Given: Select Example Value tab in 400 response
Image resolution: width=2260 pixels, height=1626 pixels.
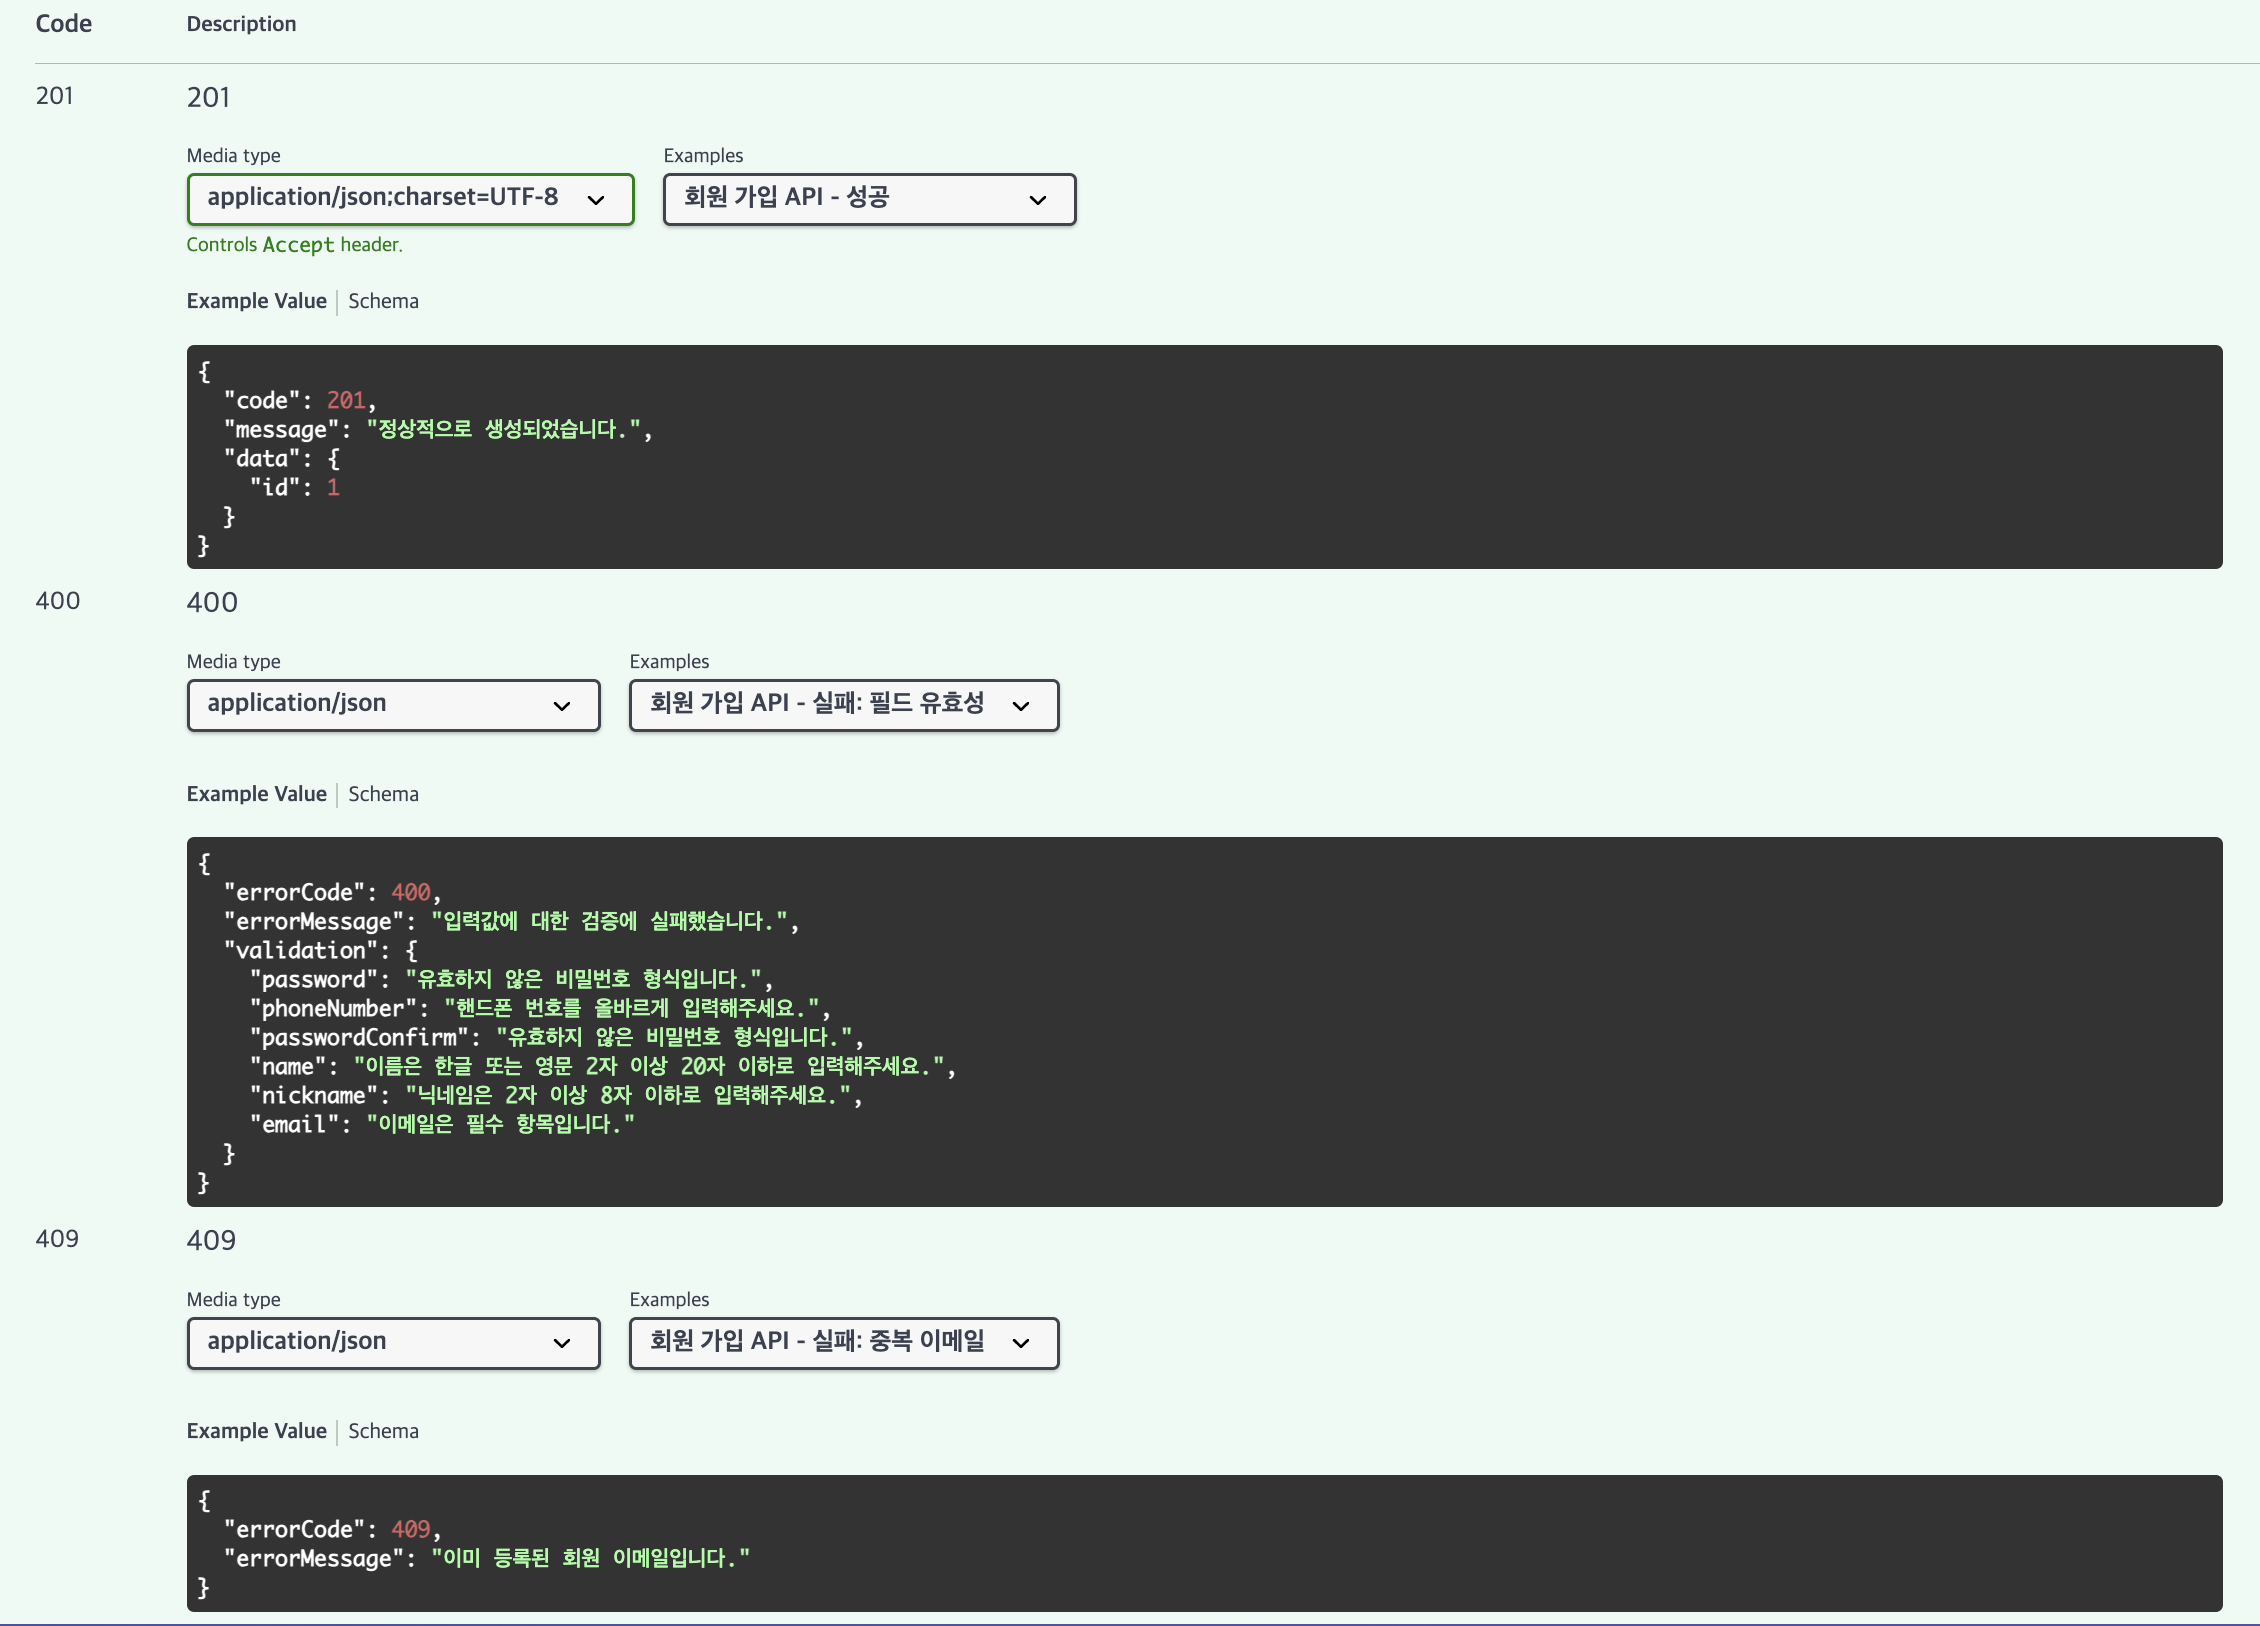Looking at the screenshot, I should (256, 794).
